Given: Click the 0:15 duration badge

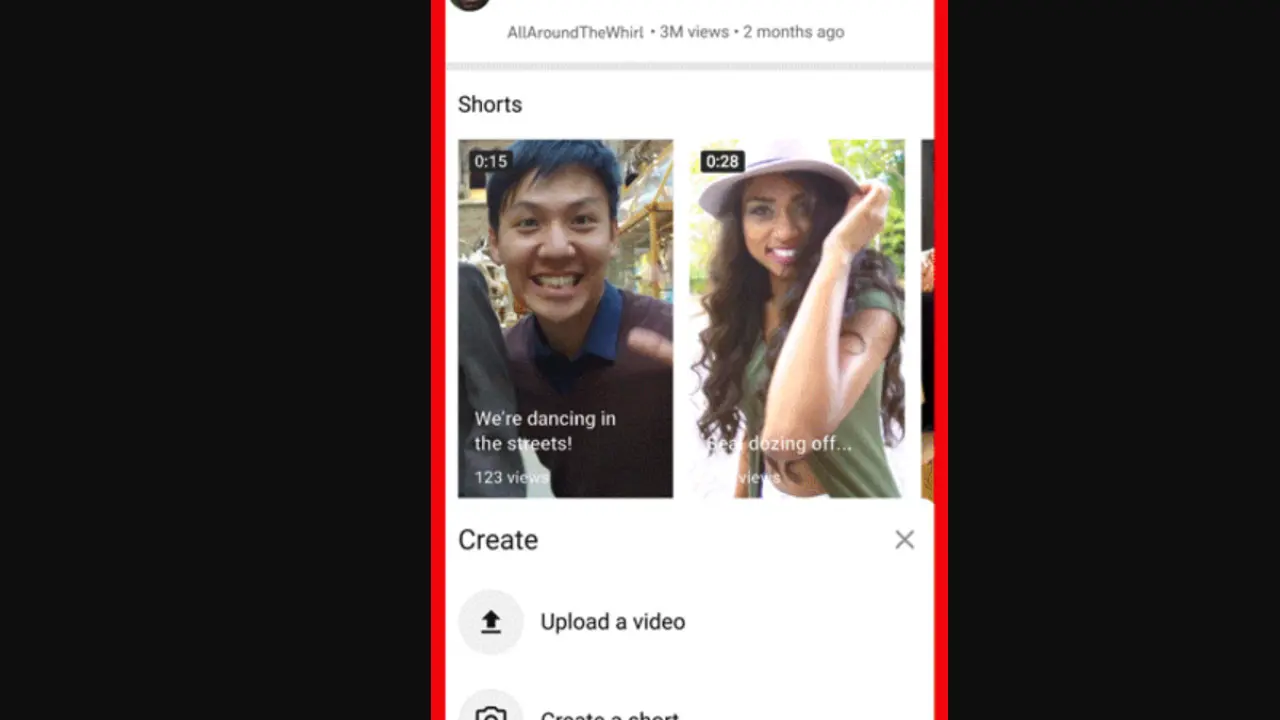Looking at the screenshot, I should pos(491,161).
